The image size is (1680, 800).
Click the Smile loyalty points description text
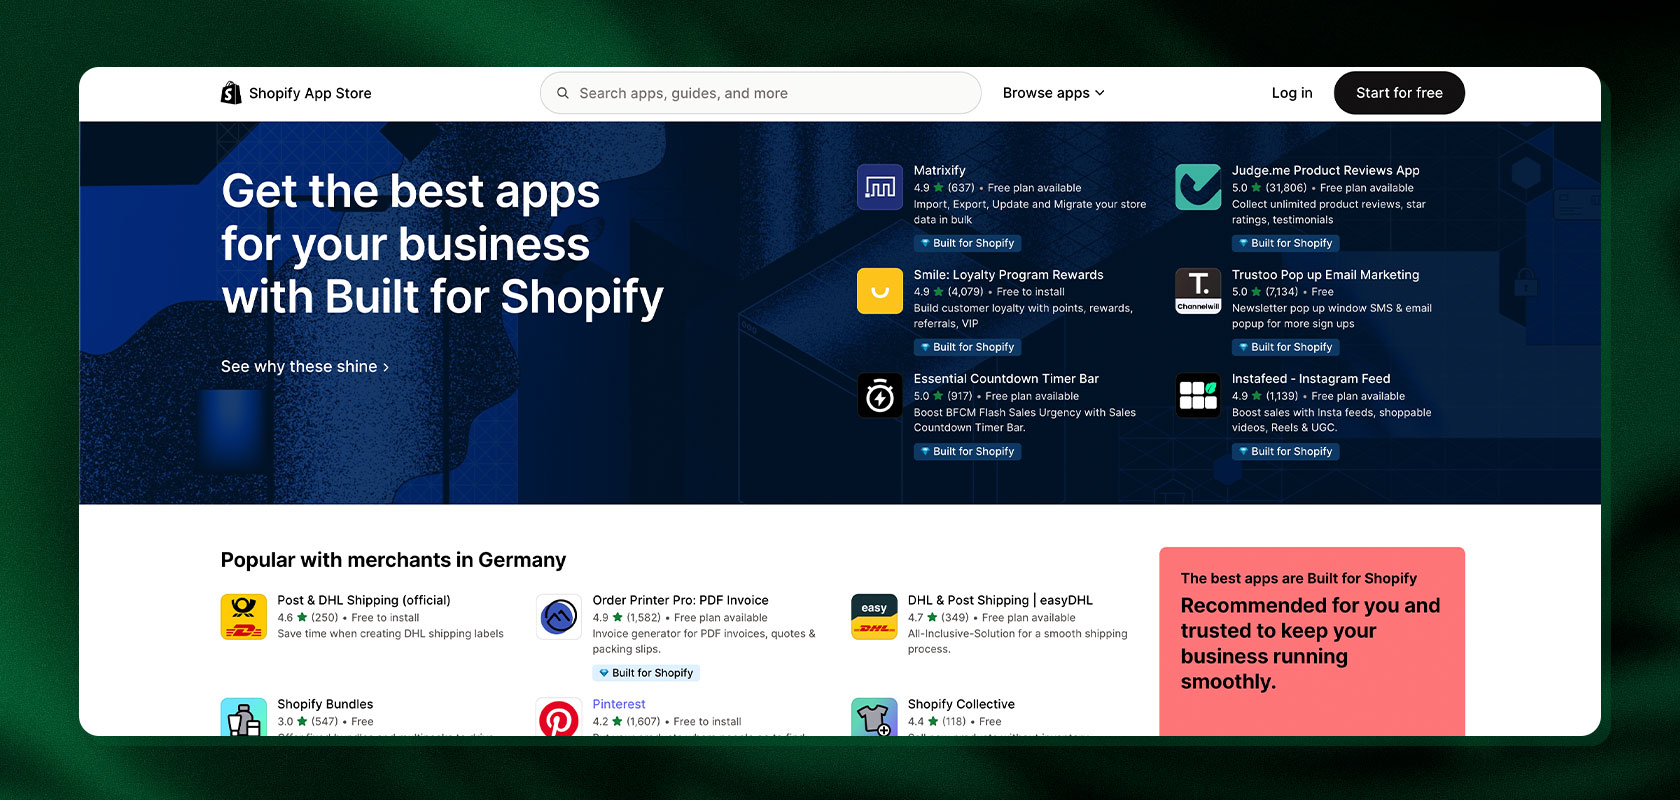tap(1023, 316)
